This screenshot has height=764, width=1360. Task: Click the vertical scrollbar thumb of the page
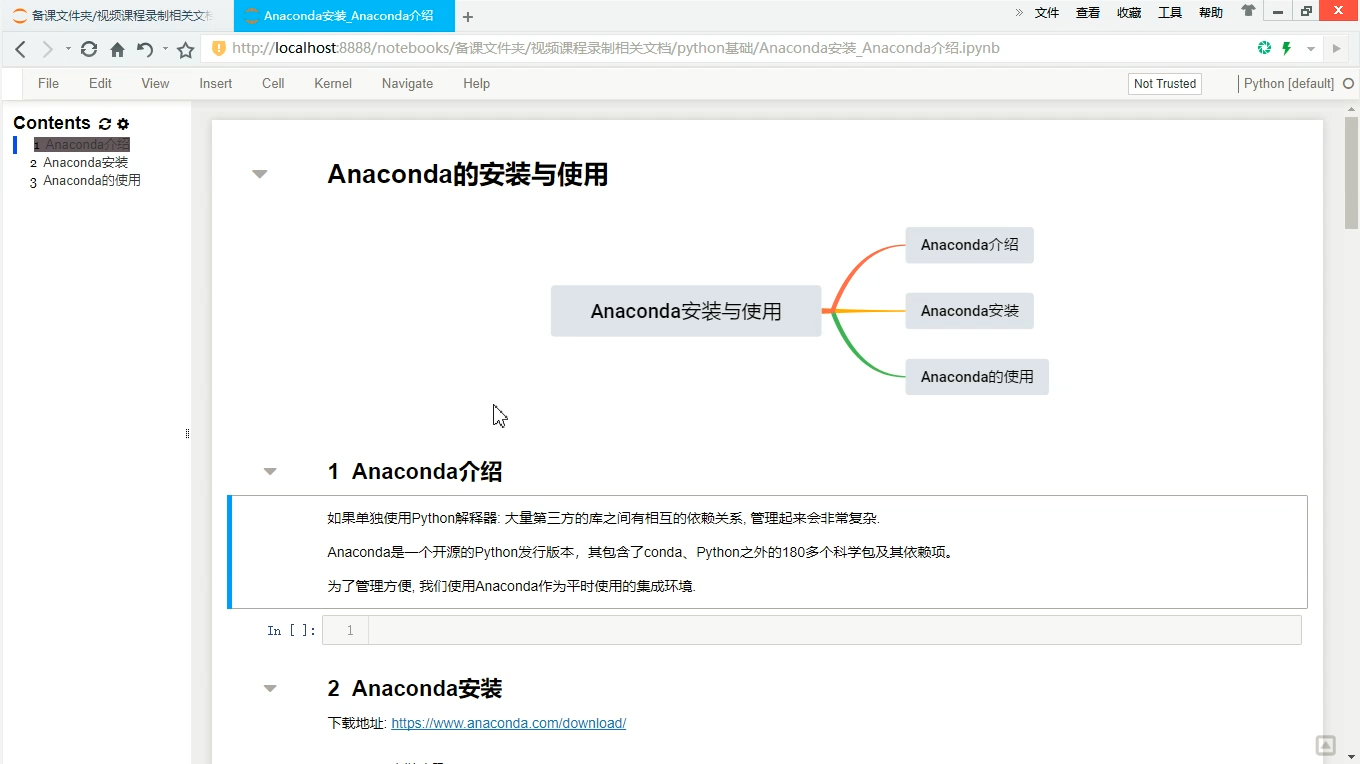click(1351, 173)
